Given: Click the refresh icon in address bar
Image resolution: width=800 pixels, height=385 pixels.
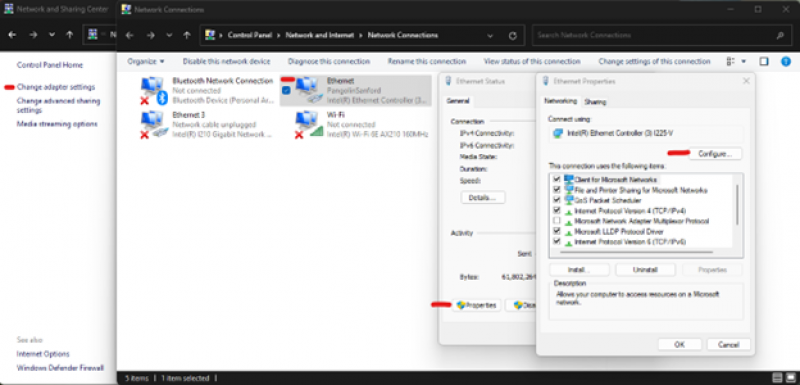Looking at the screenshot, I should 513,36.
